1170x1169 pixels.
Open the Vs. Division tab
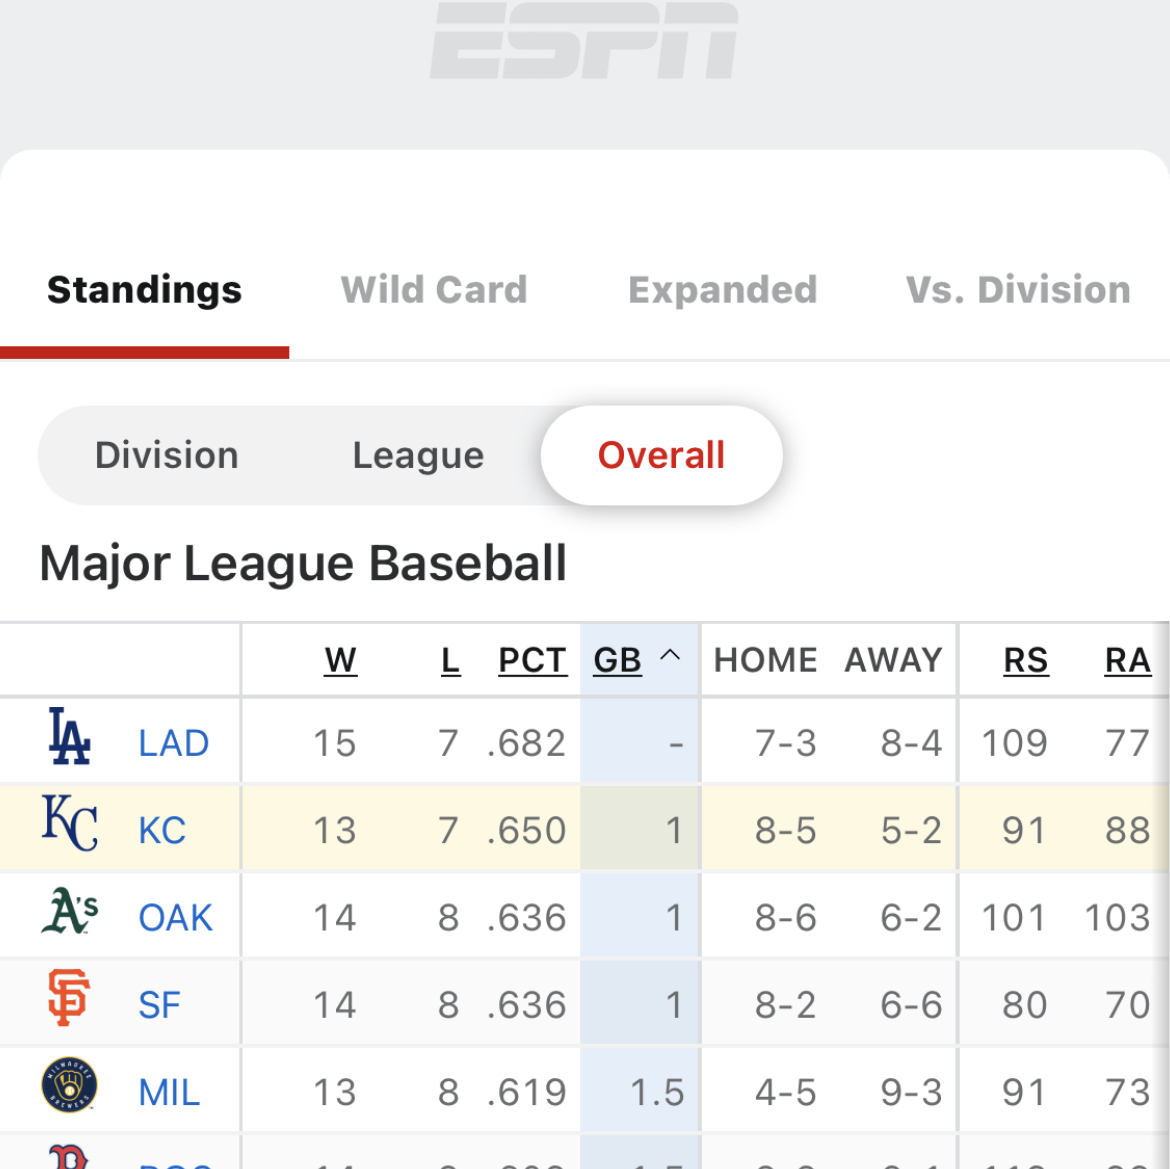point(1019,289)
